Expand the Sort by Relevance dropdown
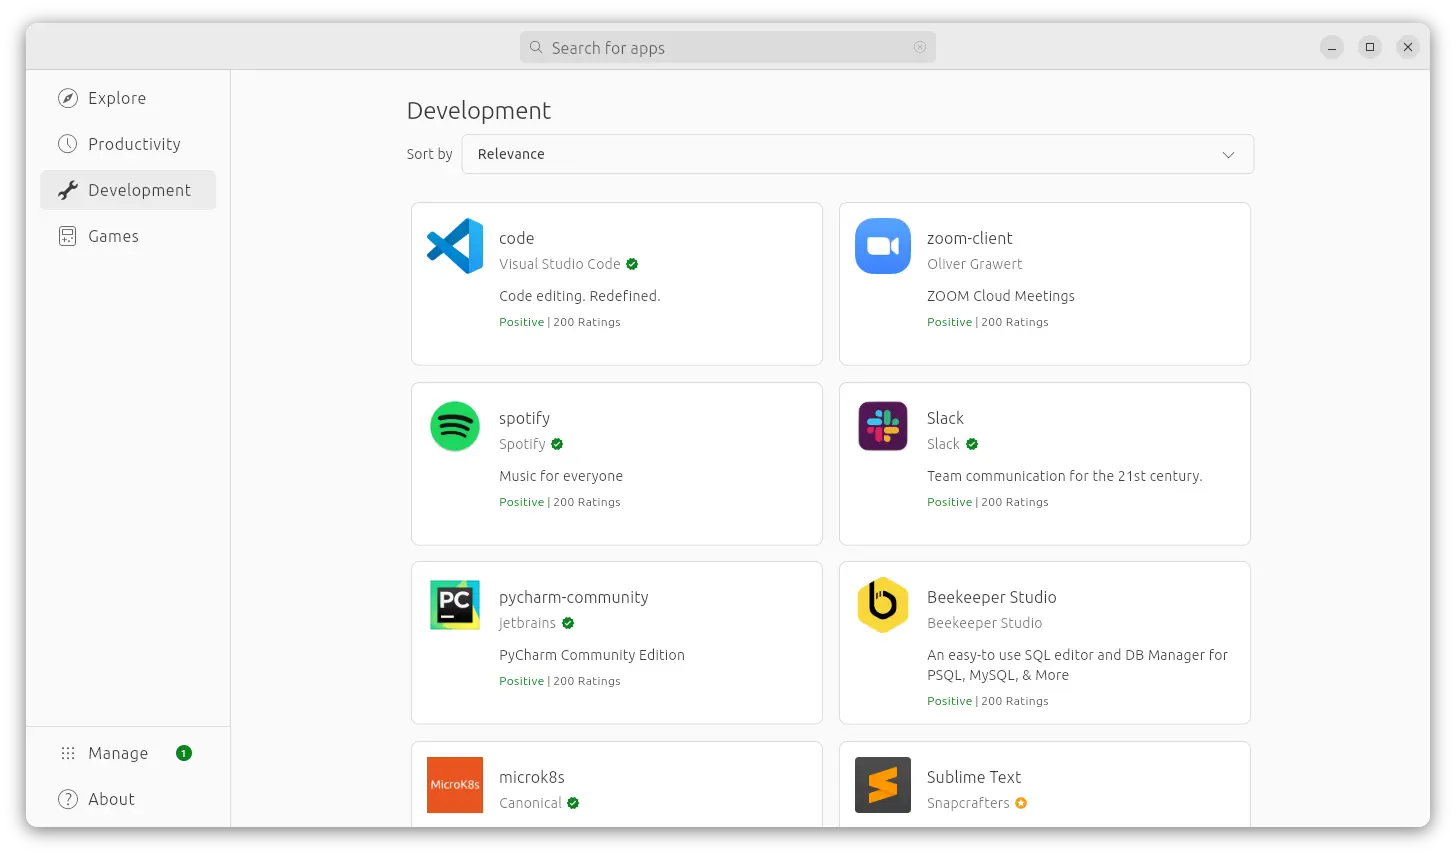 pos(856,154)
